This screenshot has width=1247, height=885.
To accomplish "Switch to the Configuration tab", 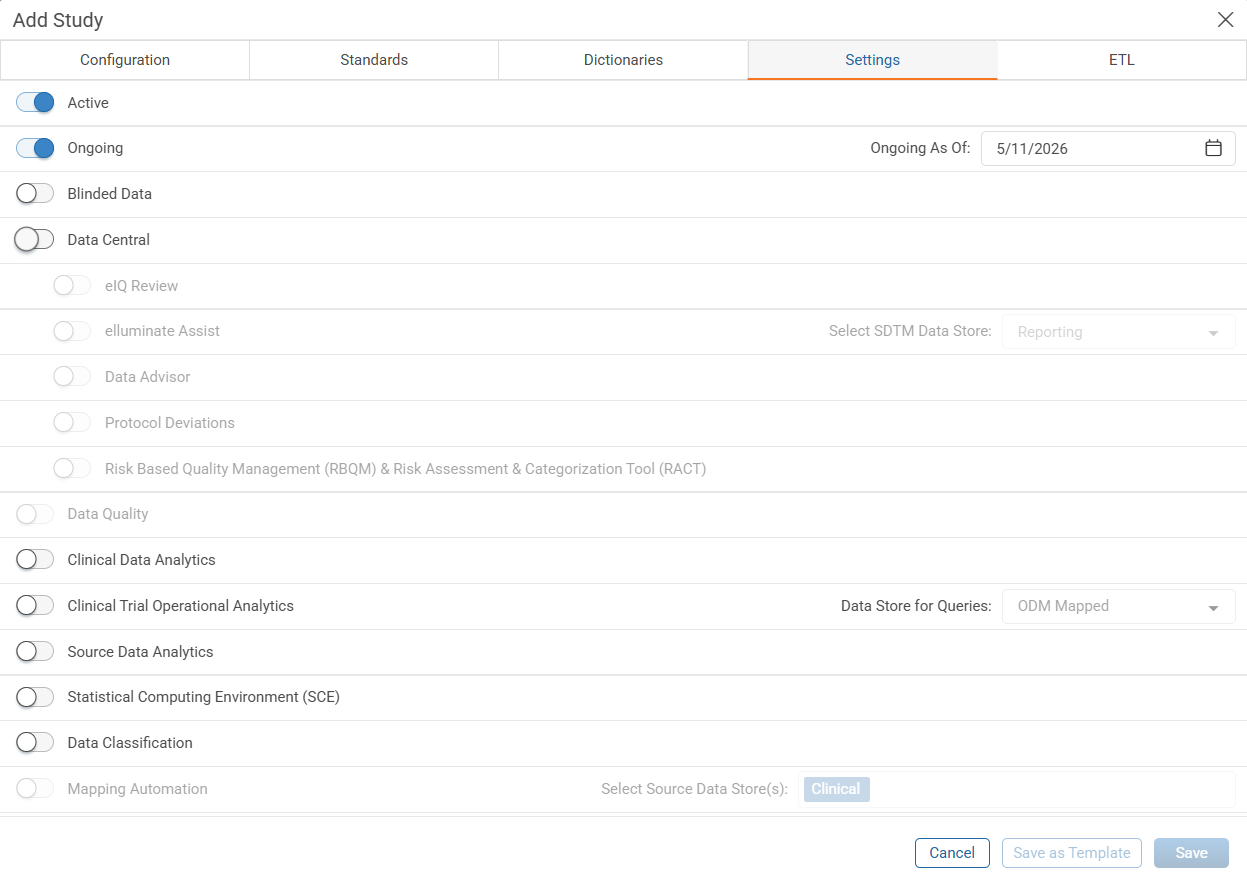I will [125, 60].
